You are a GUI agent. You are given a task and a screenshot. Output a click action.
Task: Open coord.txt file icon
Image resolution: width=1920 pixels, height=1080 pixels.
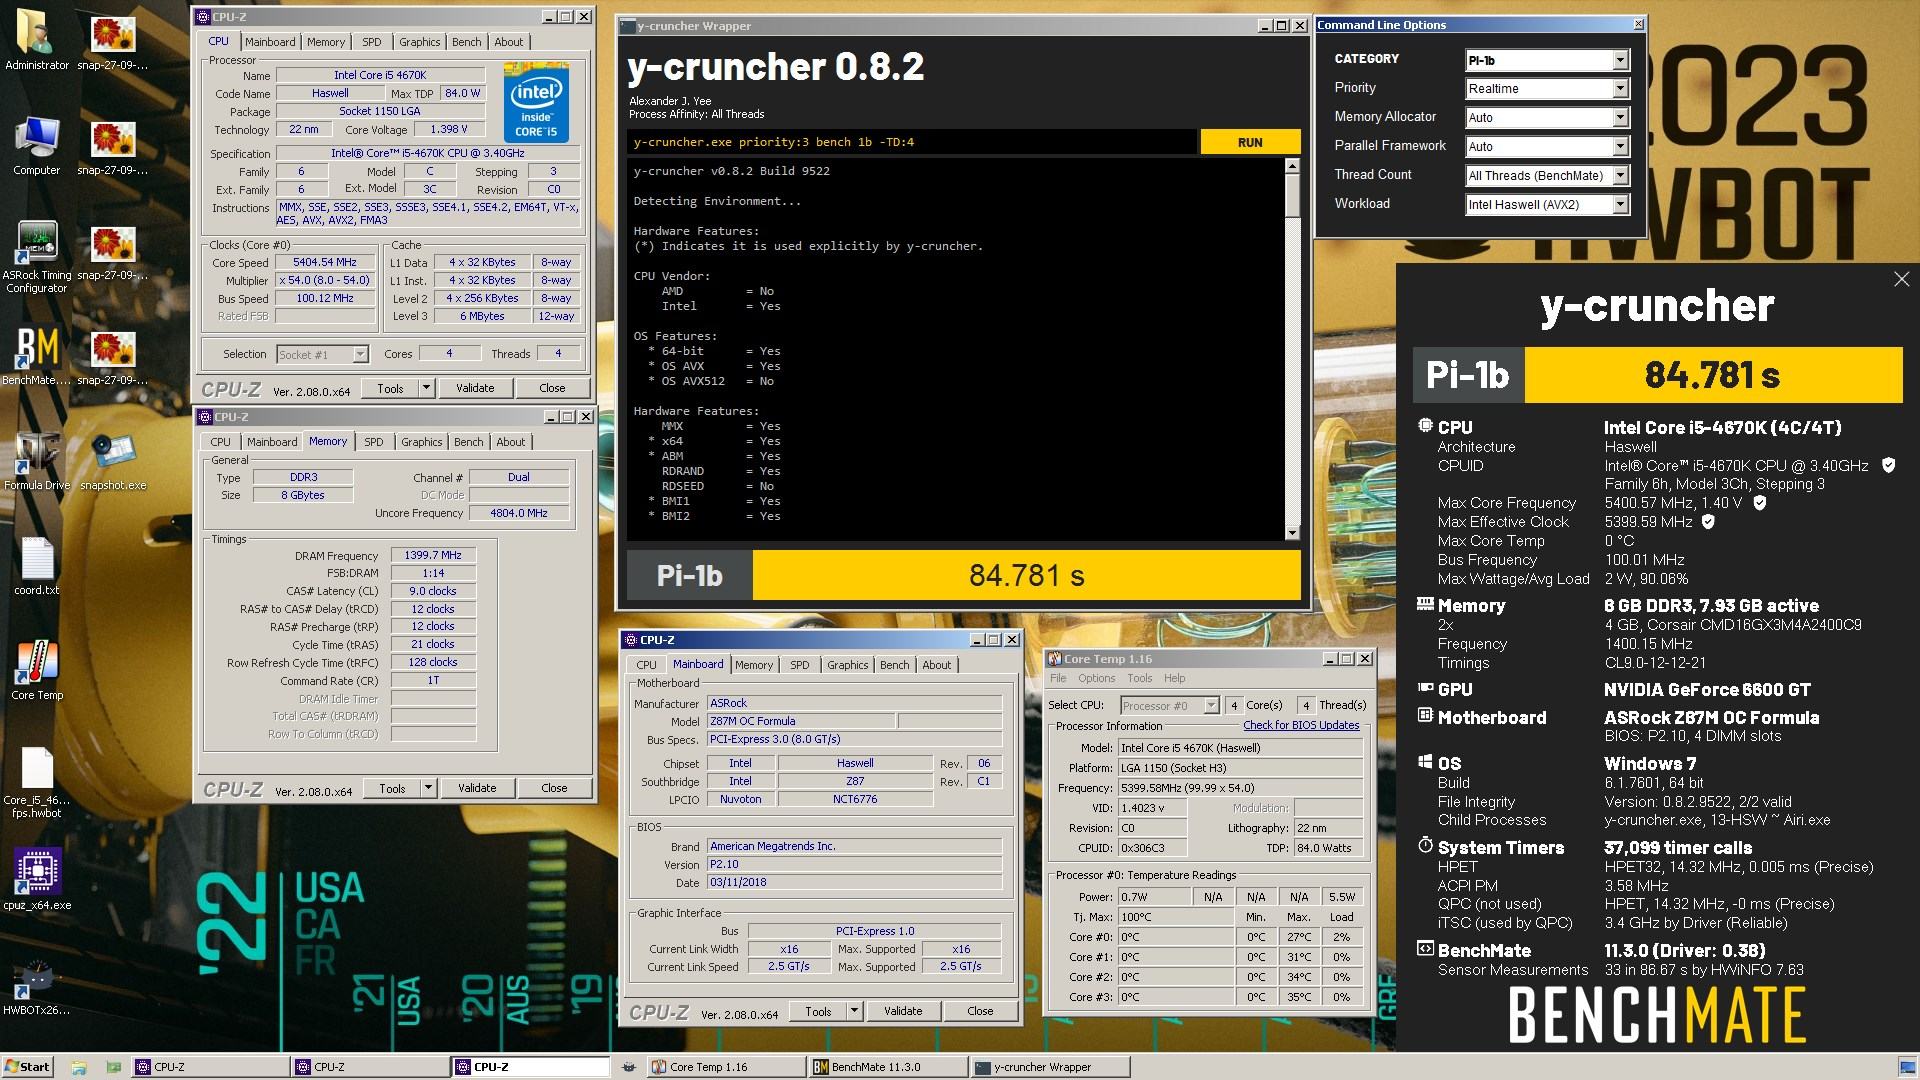point(37,565)
